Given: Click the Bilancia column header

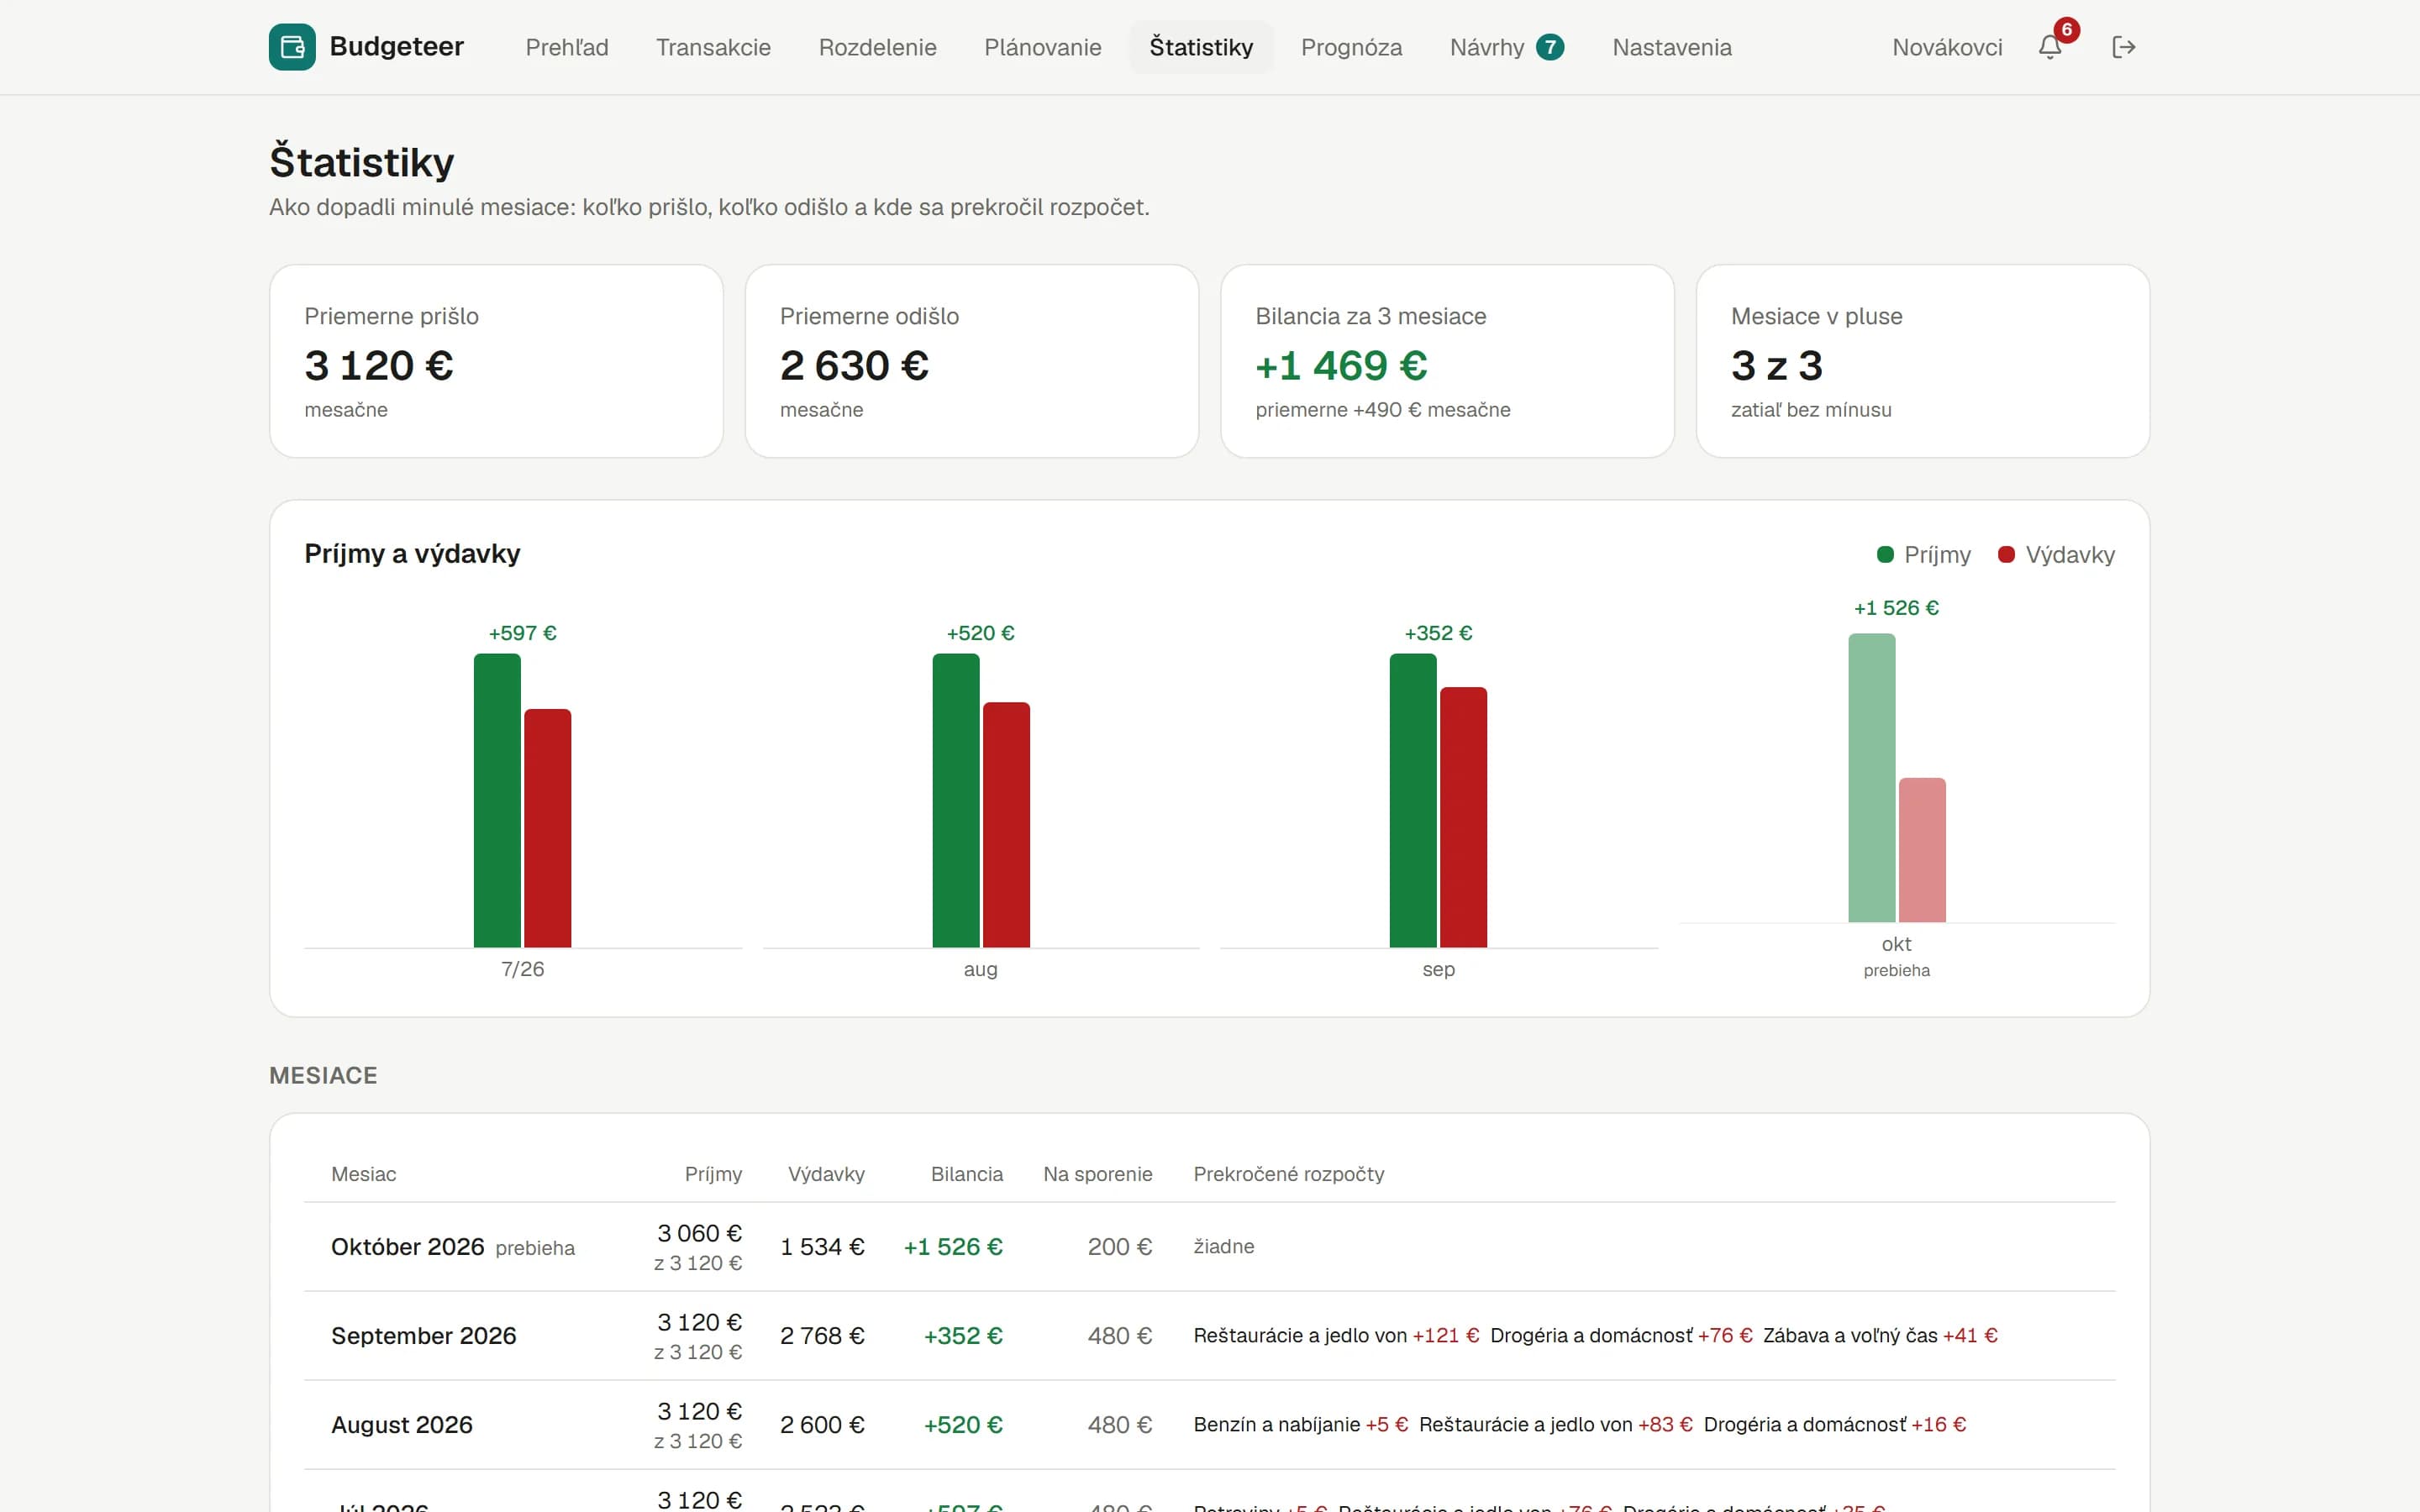Looking at the screenshot, I should pyautogui.click(x=966, y=1174).
